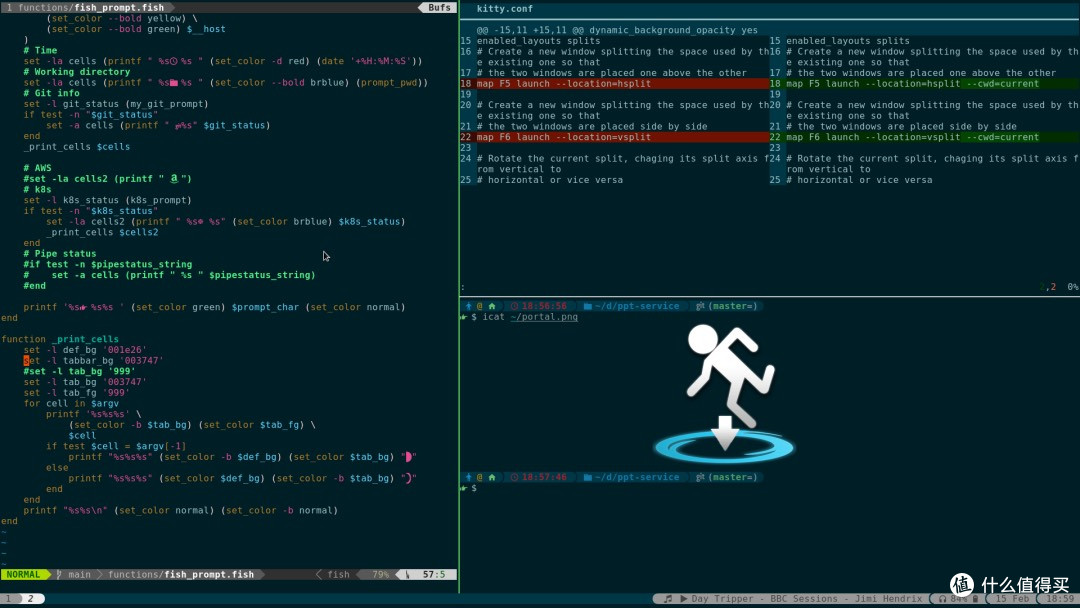This screenshot has height=608, width=1080.
Task: Click the Day Tripper song title
Action: tap(722, 599)
